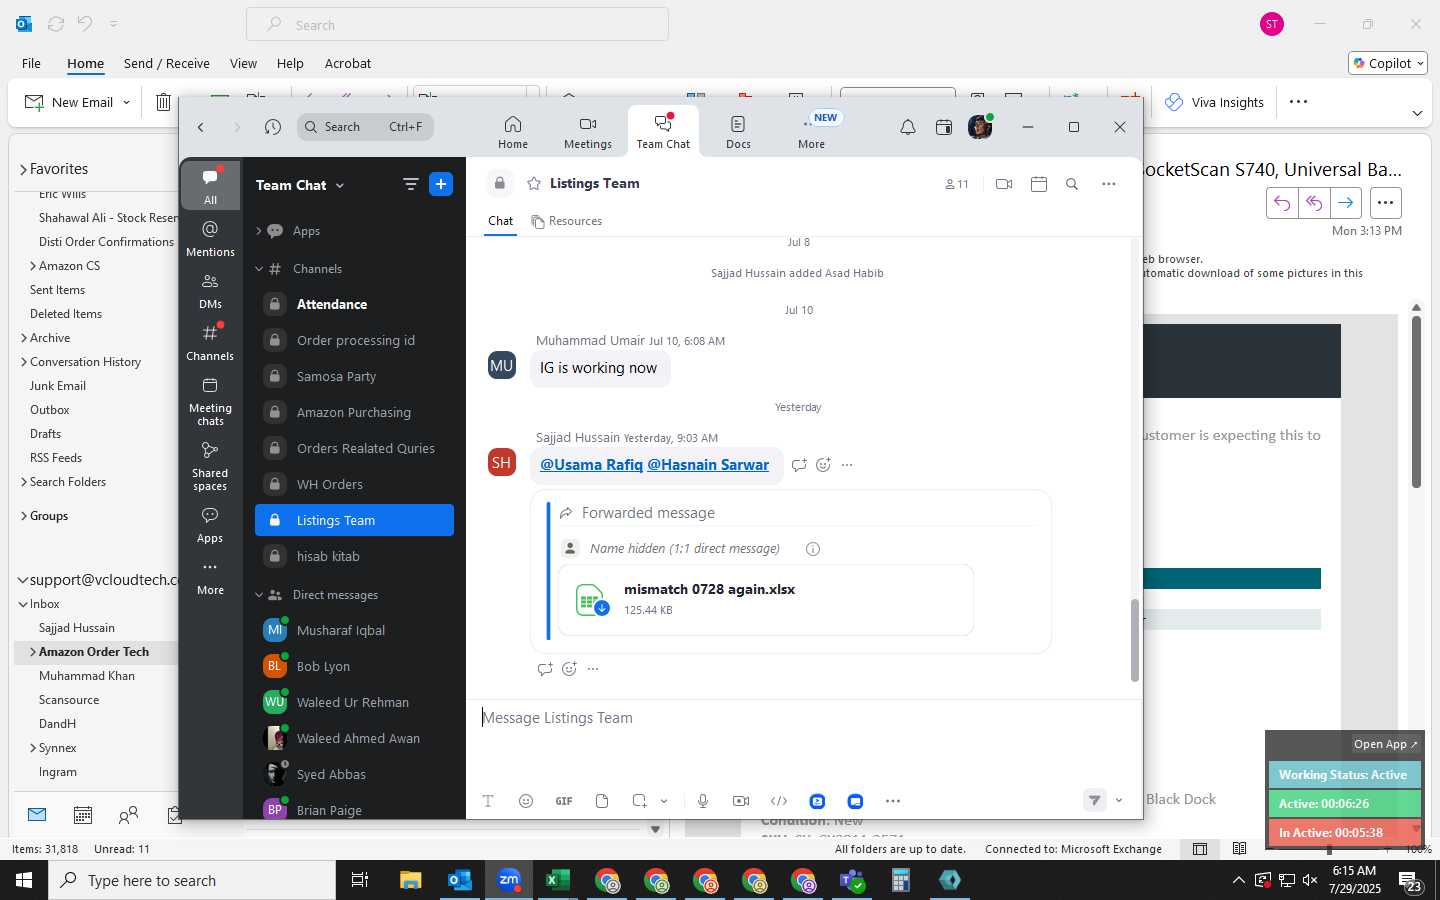The image size is (1440, 900).
Task: Star the Listings Team channel
Action: (534, 183)
